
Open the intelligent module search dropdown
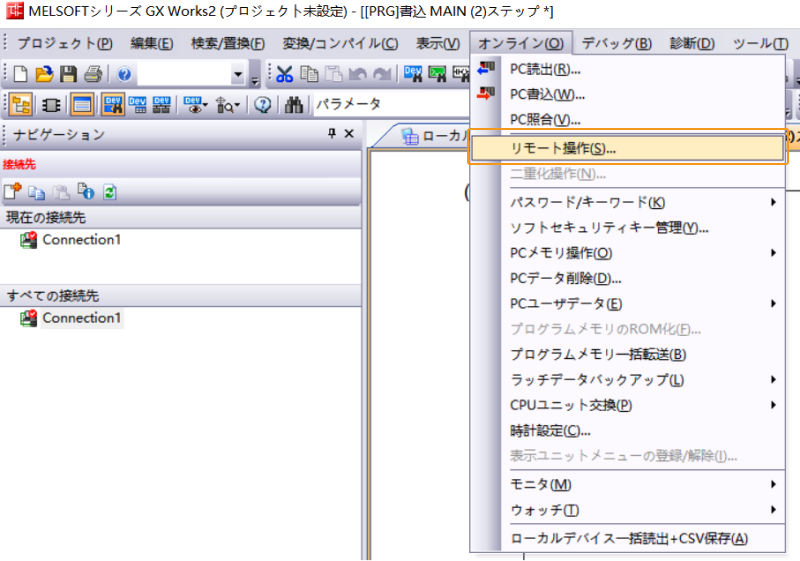(x=228, y=105)
